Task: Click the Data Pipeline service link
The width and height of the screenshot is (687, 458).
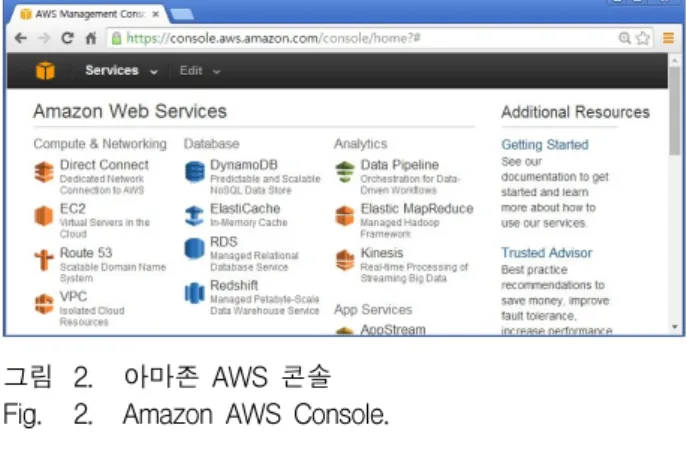Action: point(399,165)
